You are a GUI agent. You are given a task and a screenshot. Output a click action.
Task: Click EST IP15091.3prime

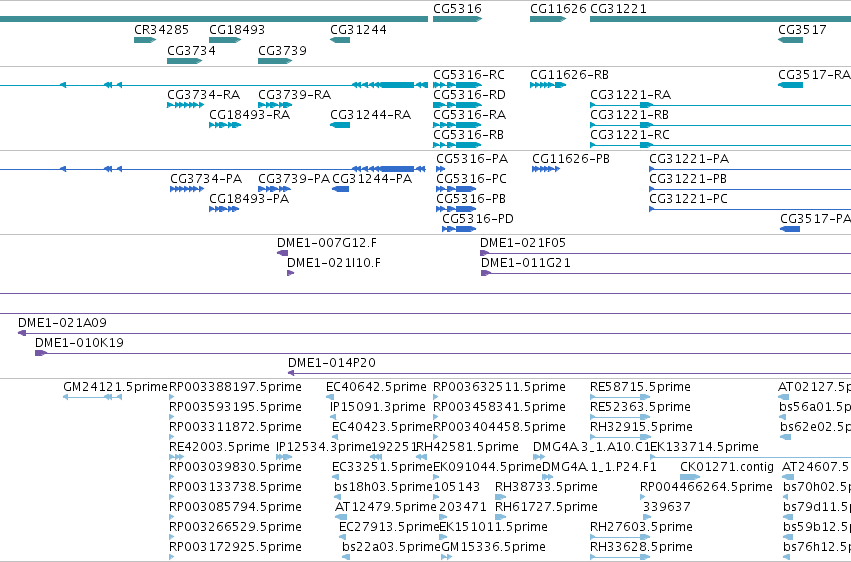(333, 417)
